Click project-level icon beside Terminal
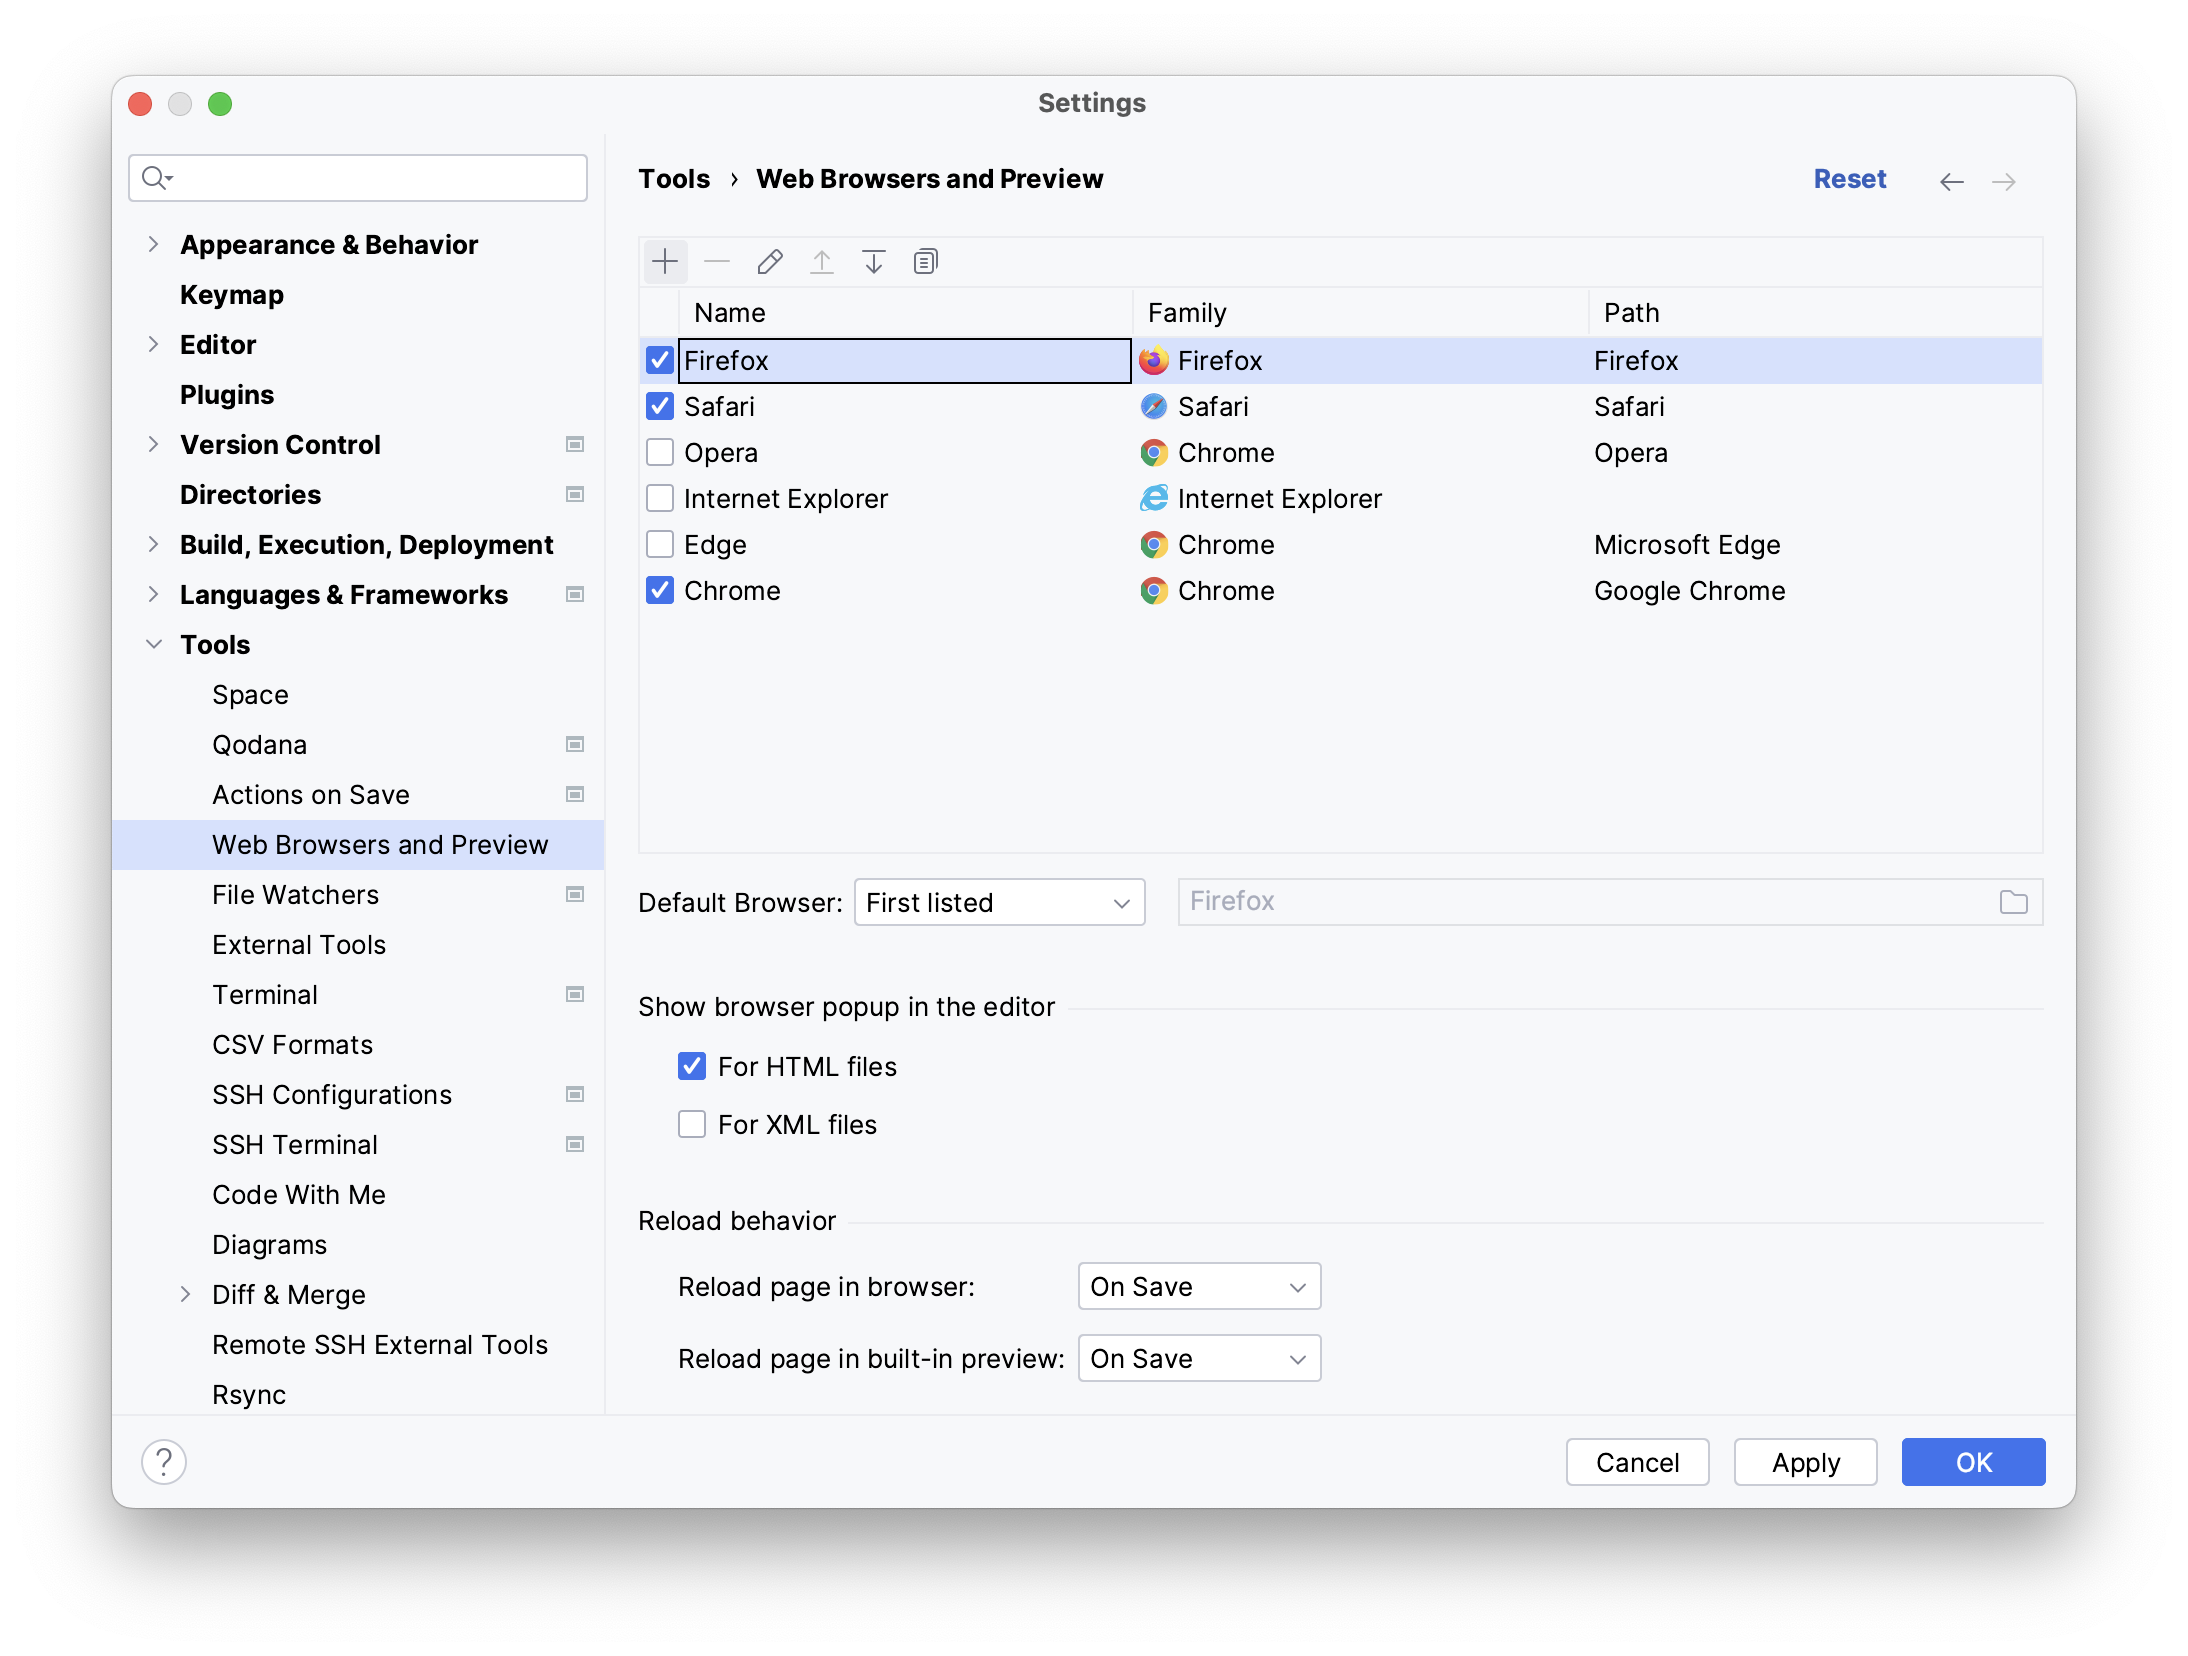This screenshot has height=1656, width=2188. (x=575, y=994)
